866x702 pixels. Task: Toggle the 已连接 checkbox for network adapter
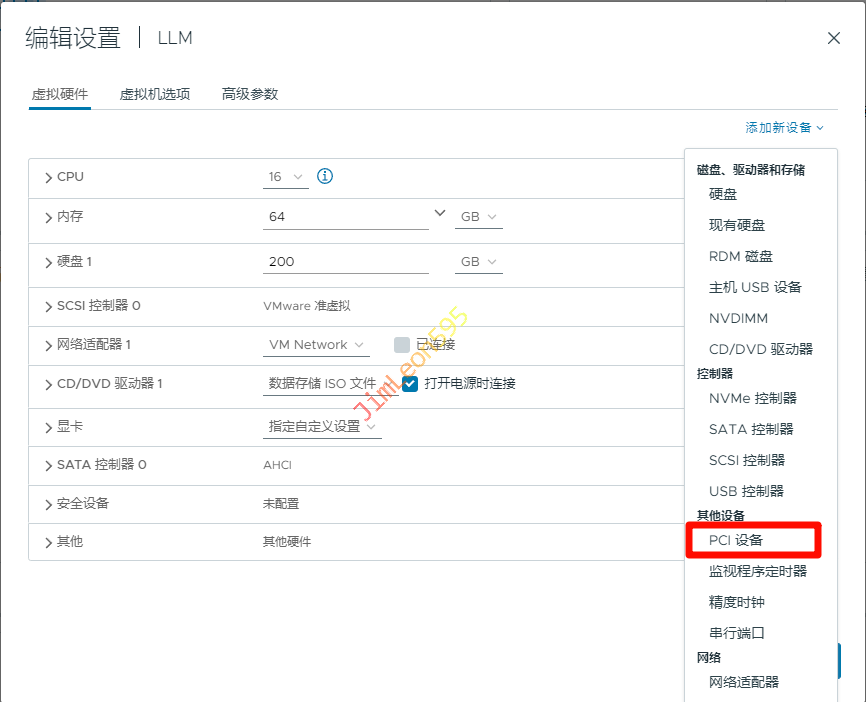pos(402,345)
